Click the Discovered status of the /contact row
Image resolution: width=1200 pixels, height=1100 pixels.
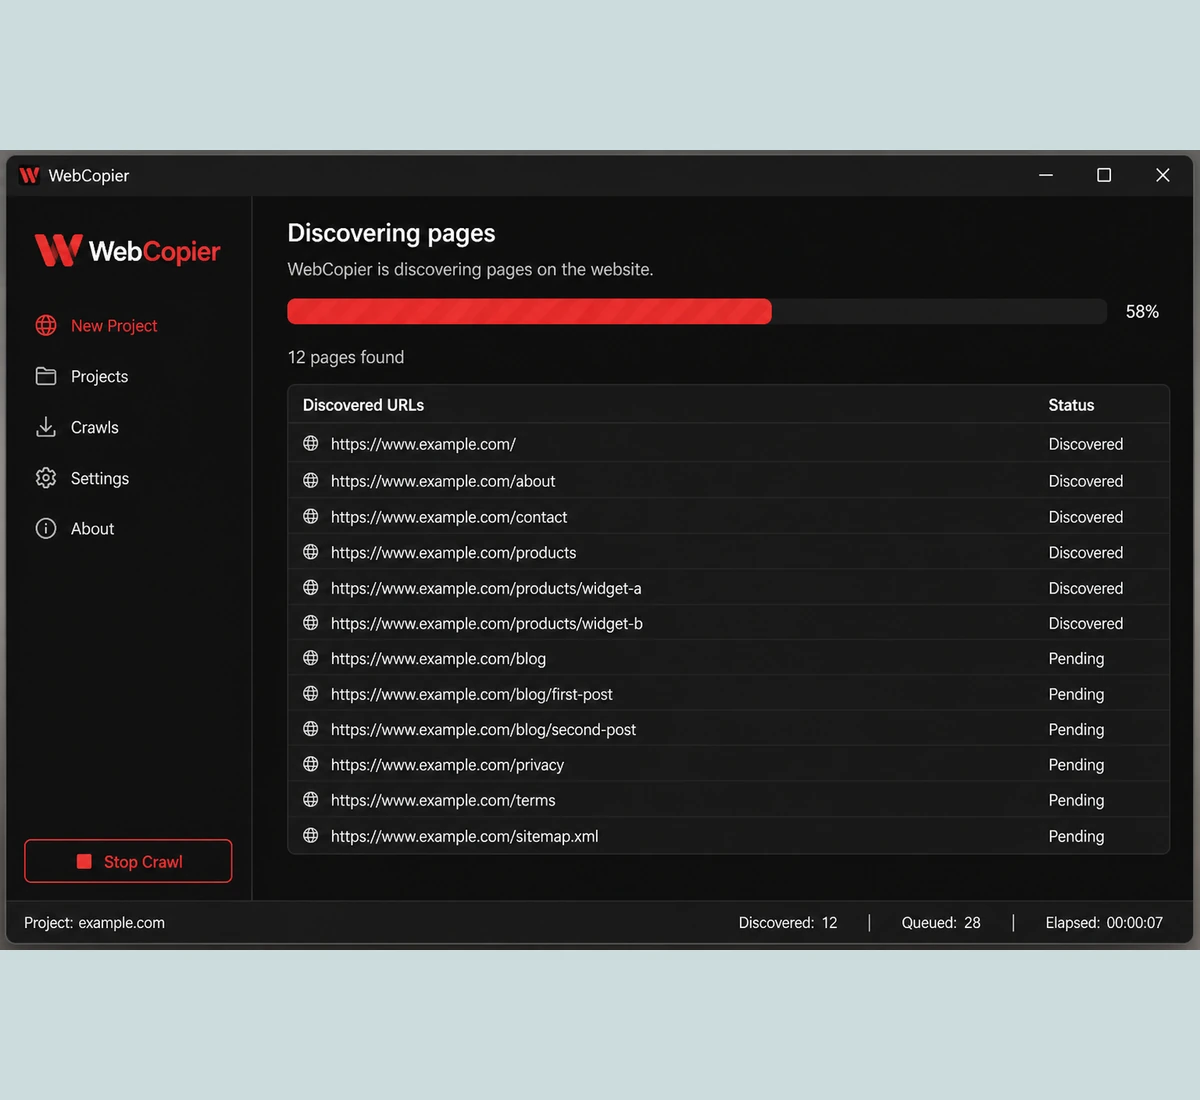[1086, 517]
